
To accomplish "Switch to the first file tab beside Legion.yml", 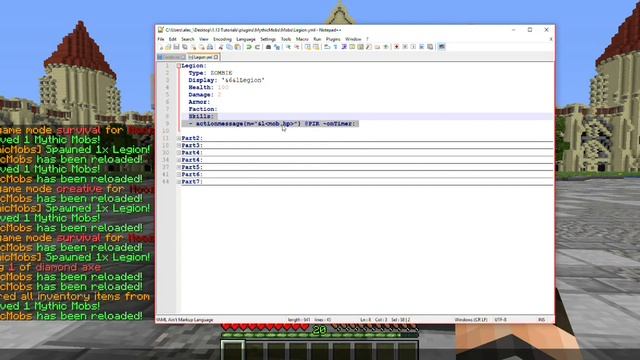I will [172, 57].
